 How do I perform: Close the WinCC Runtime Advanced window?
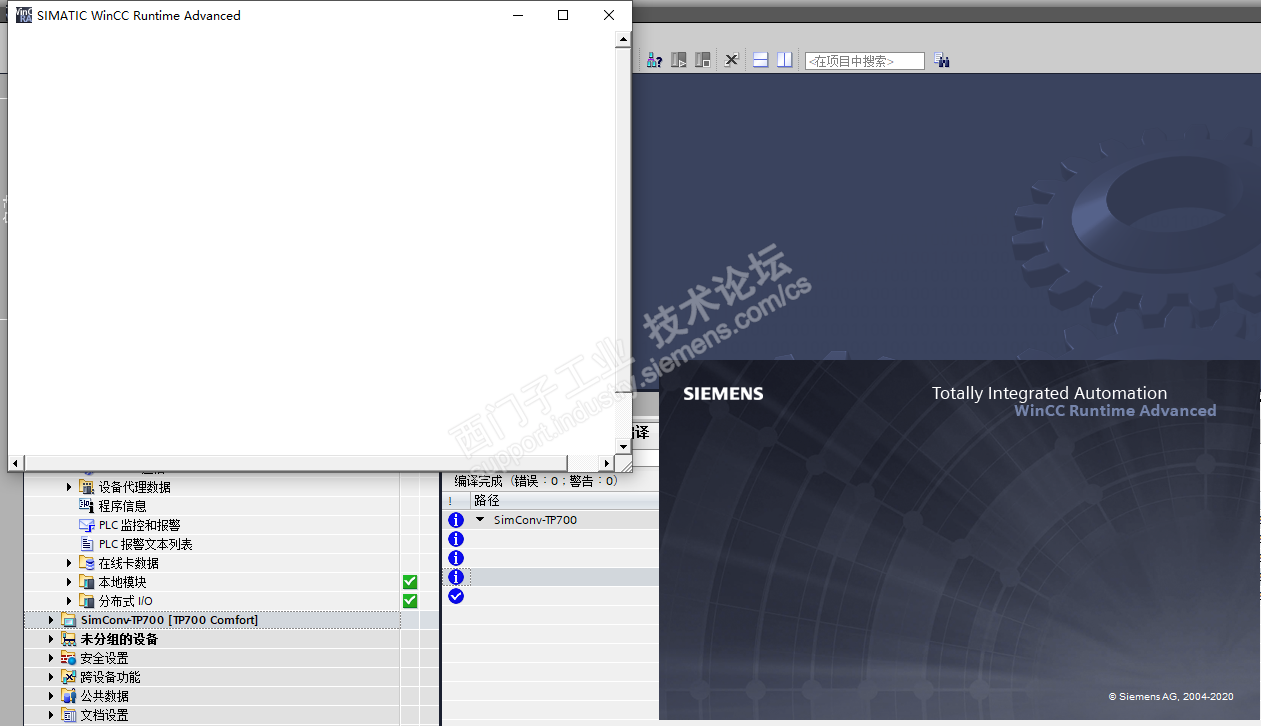609,15
